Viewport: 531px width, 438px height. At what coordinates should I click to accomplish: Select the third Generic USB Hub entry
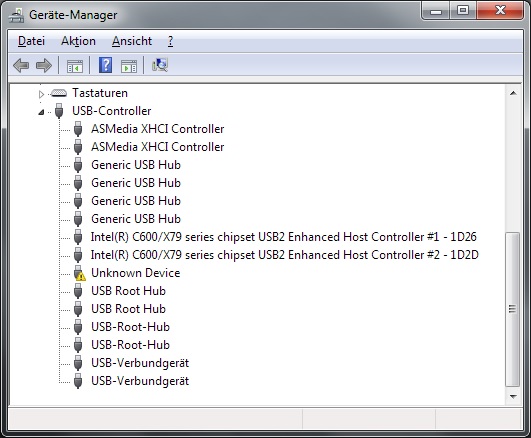pyautogui.click(x=136, y=201)
